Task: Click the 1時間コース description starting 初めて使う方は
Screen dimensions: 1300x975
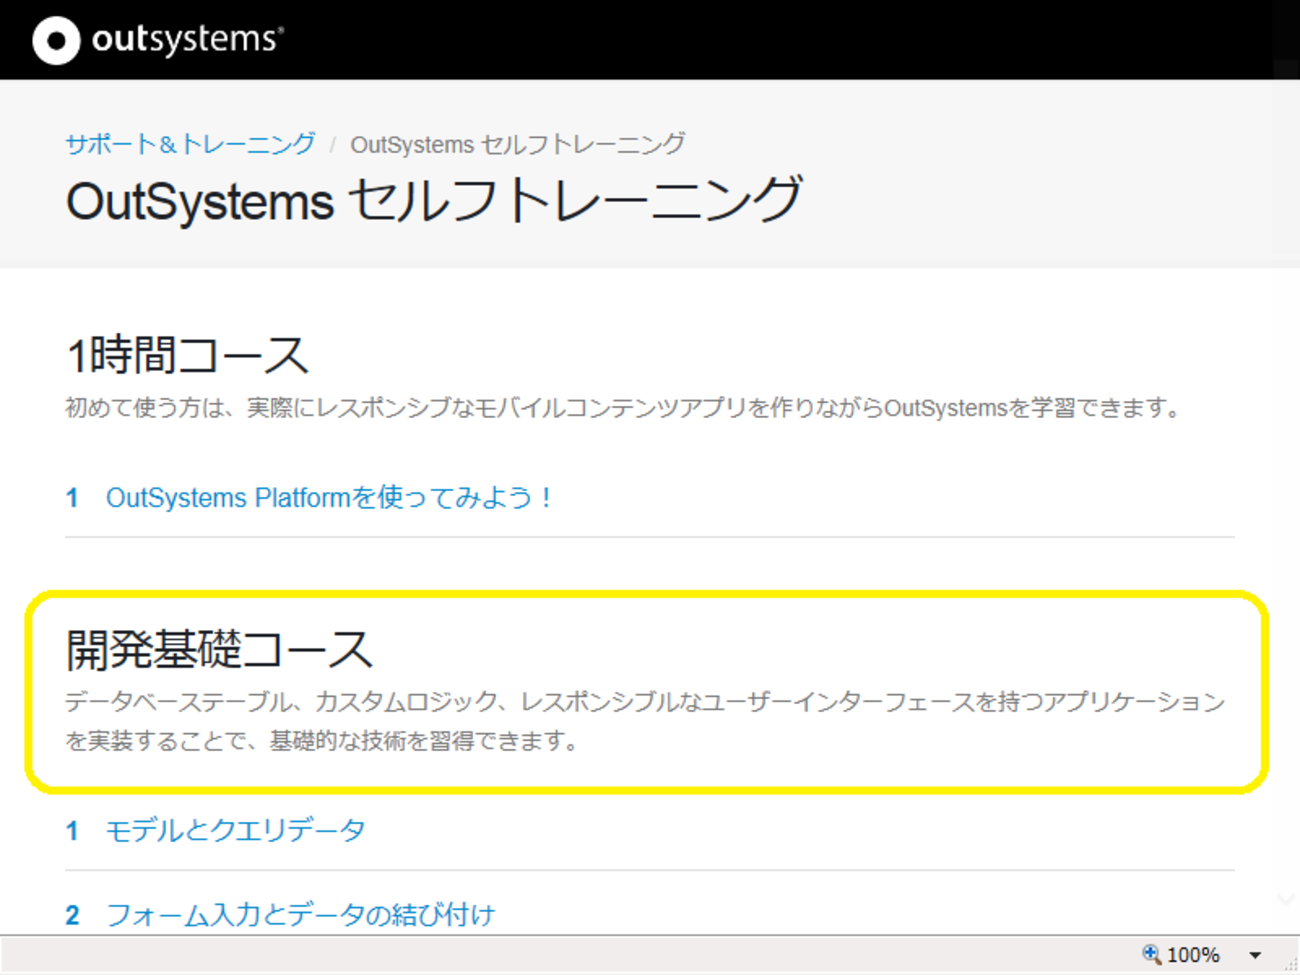Action: (625, 408)
